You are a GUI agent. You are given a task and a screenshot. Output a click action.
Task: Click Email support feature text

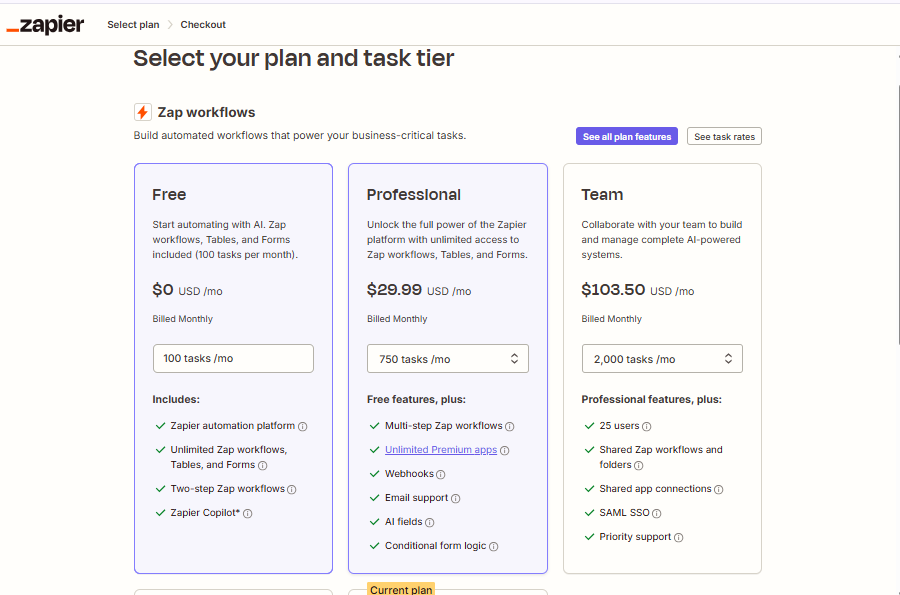[416, 498]
